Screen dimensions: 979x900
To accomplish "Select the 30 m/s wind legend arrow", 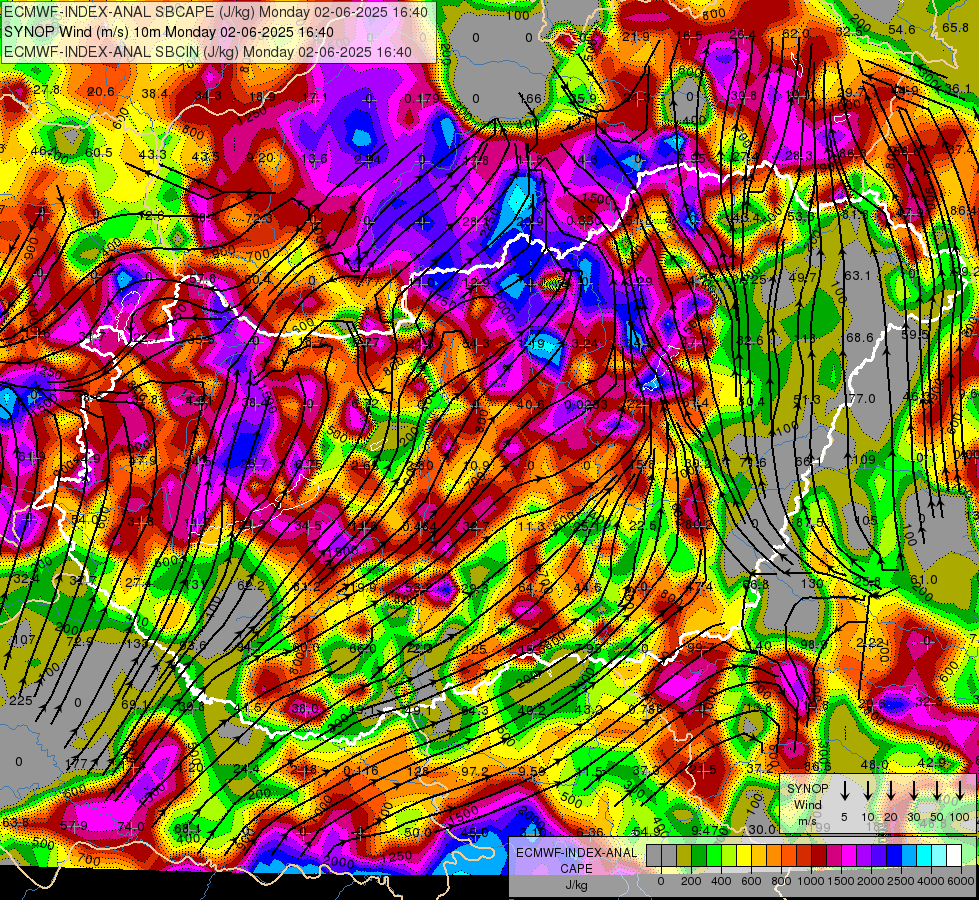I will coord(914,790).
